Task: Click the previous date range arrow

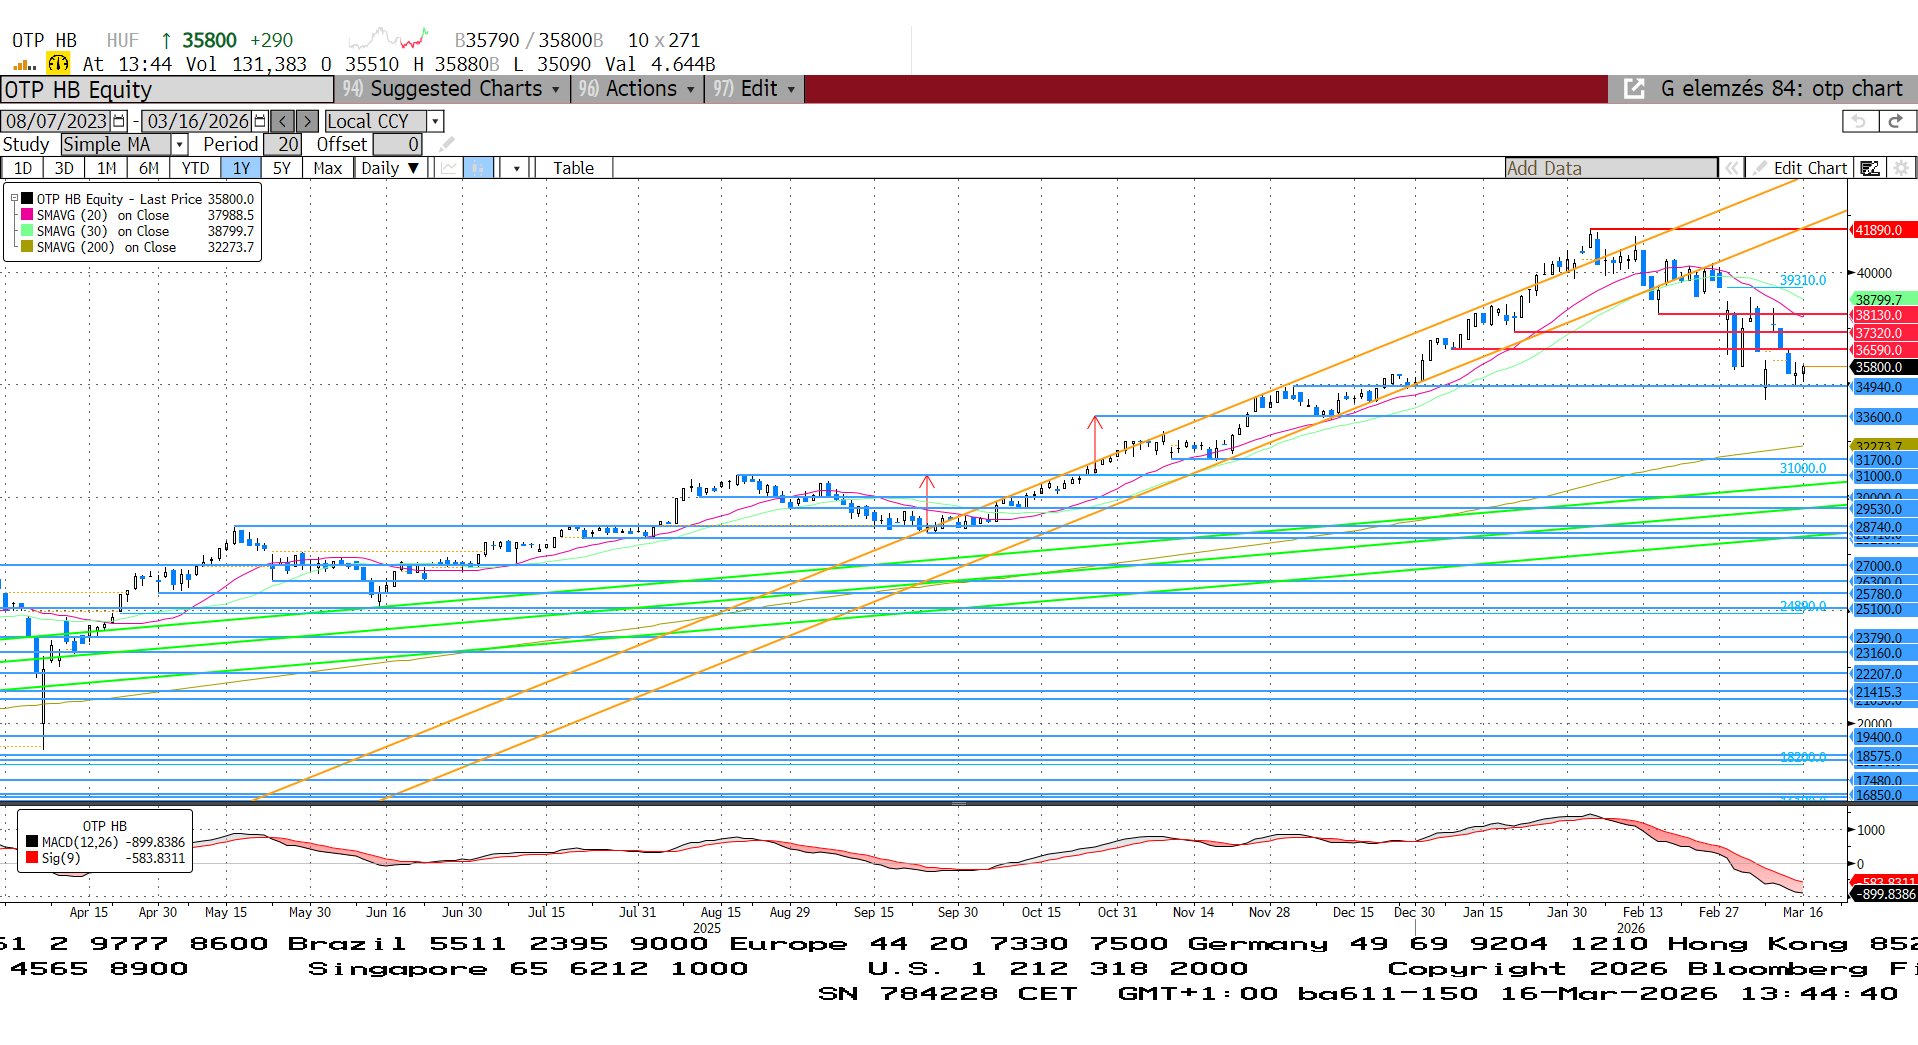Action: click(x=283, y=121)
